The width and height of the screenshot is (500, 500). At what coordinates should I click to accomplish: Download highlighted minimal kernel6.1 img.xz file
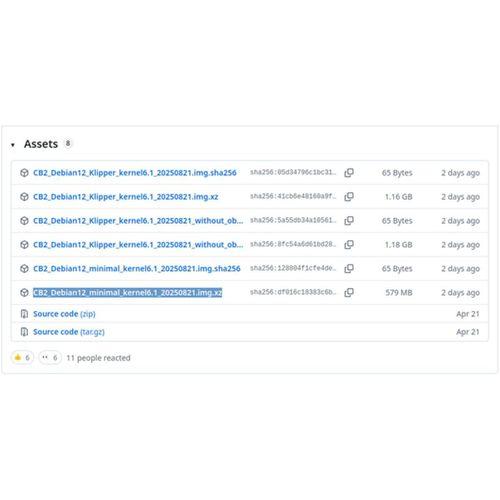(128, 293)
